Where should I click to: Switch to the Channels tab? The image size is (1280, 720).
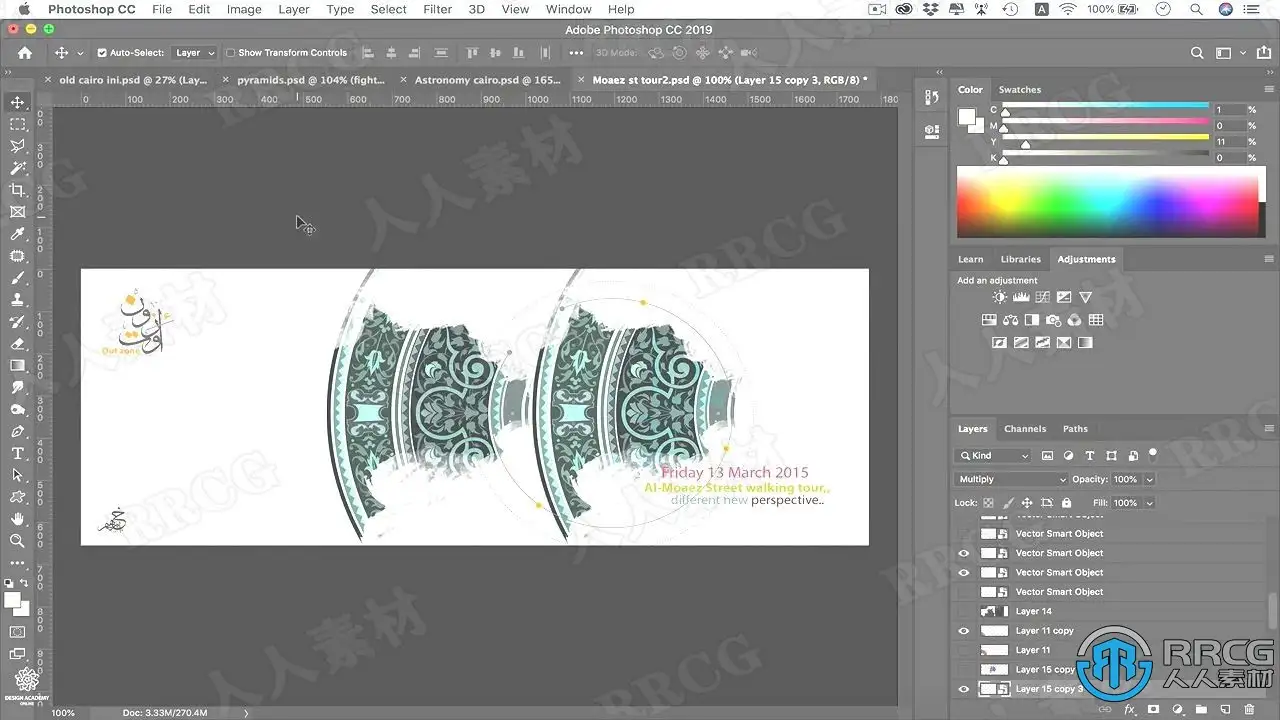coord(1025,429)
